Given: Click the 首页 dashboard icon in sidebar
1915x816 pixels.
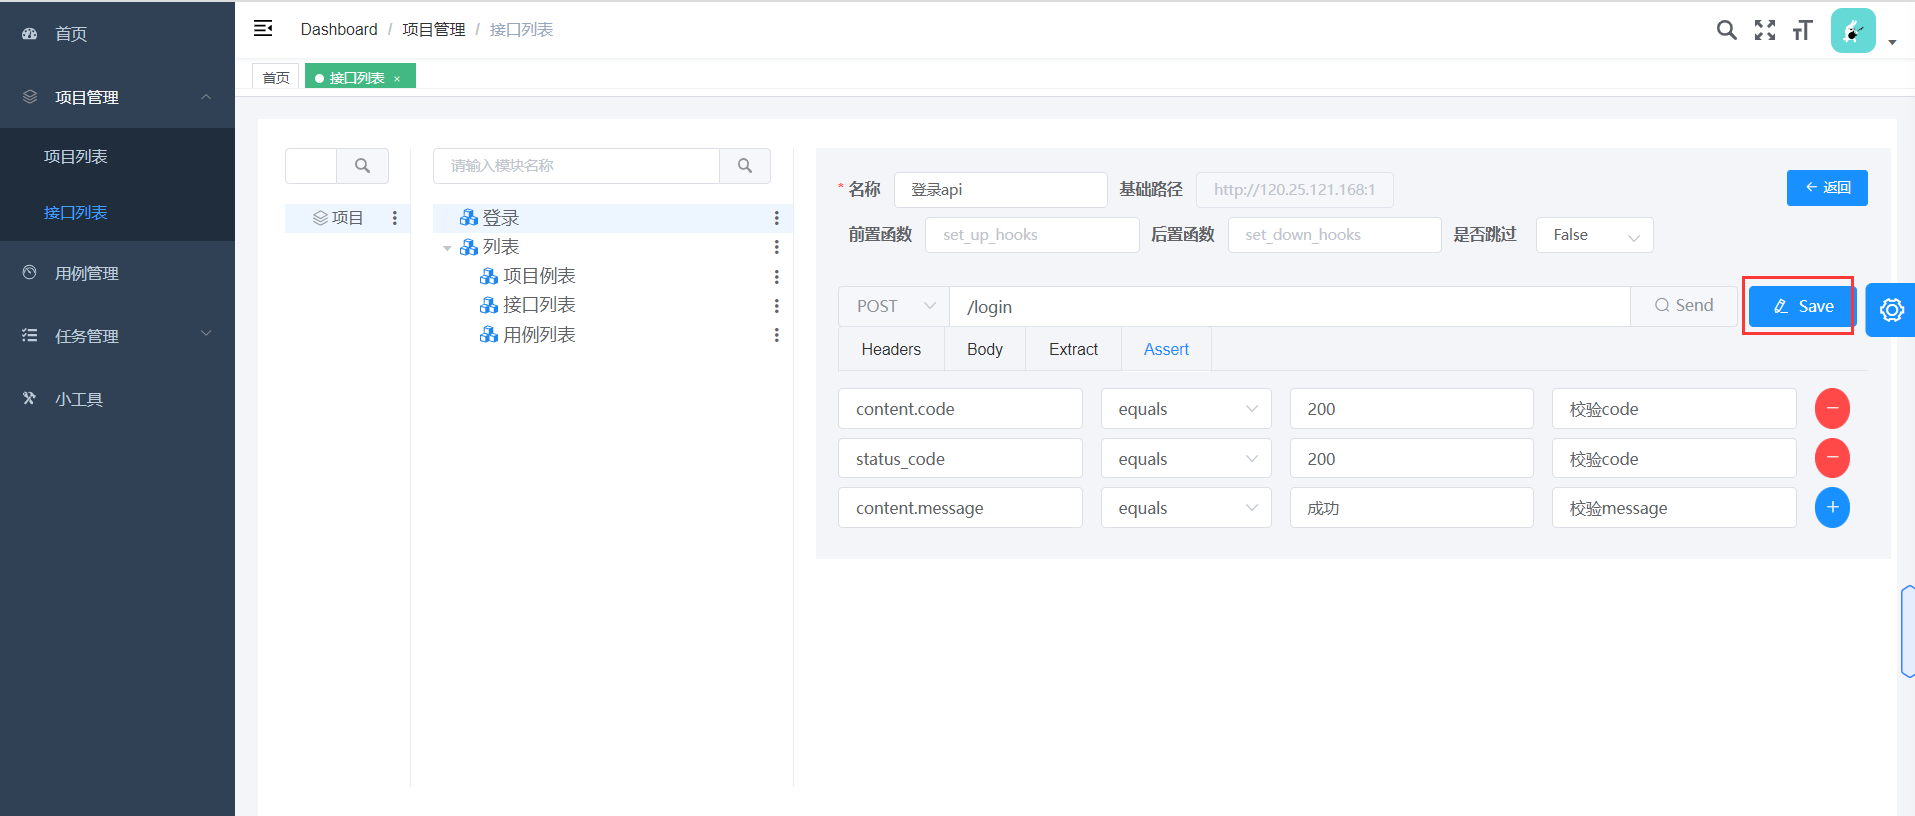Looking at the screenshot, I should [x=29, y=33].
